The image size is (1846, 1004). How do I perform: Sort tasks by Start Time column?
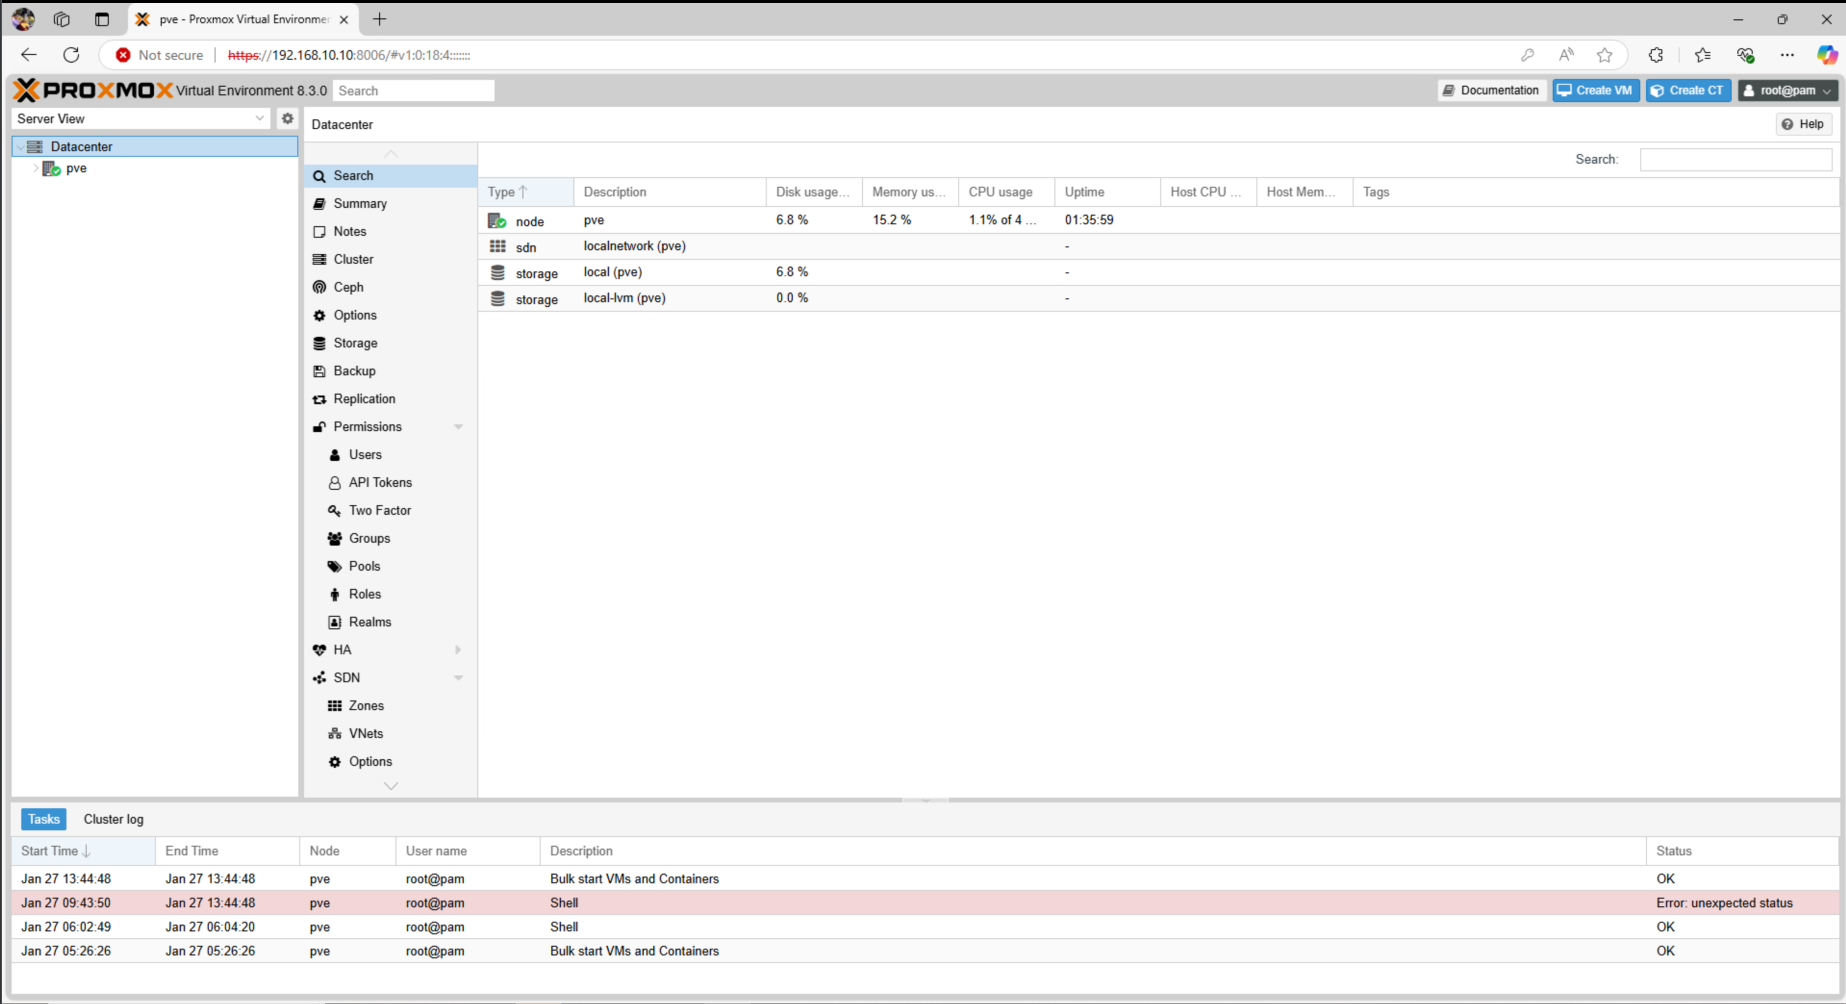tap(83, 851)
